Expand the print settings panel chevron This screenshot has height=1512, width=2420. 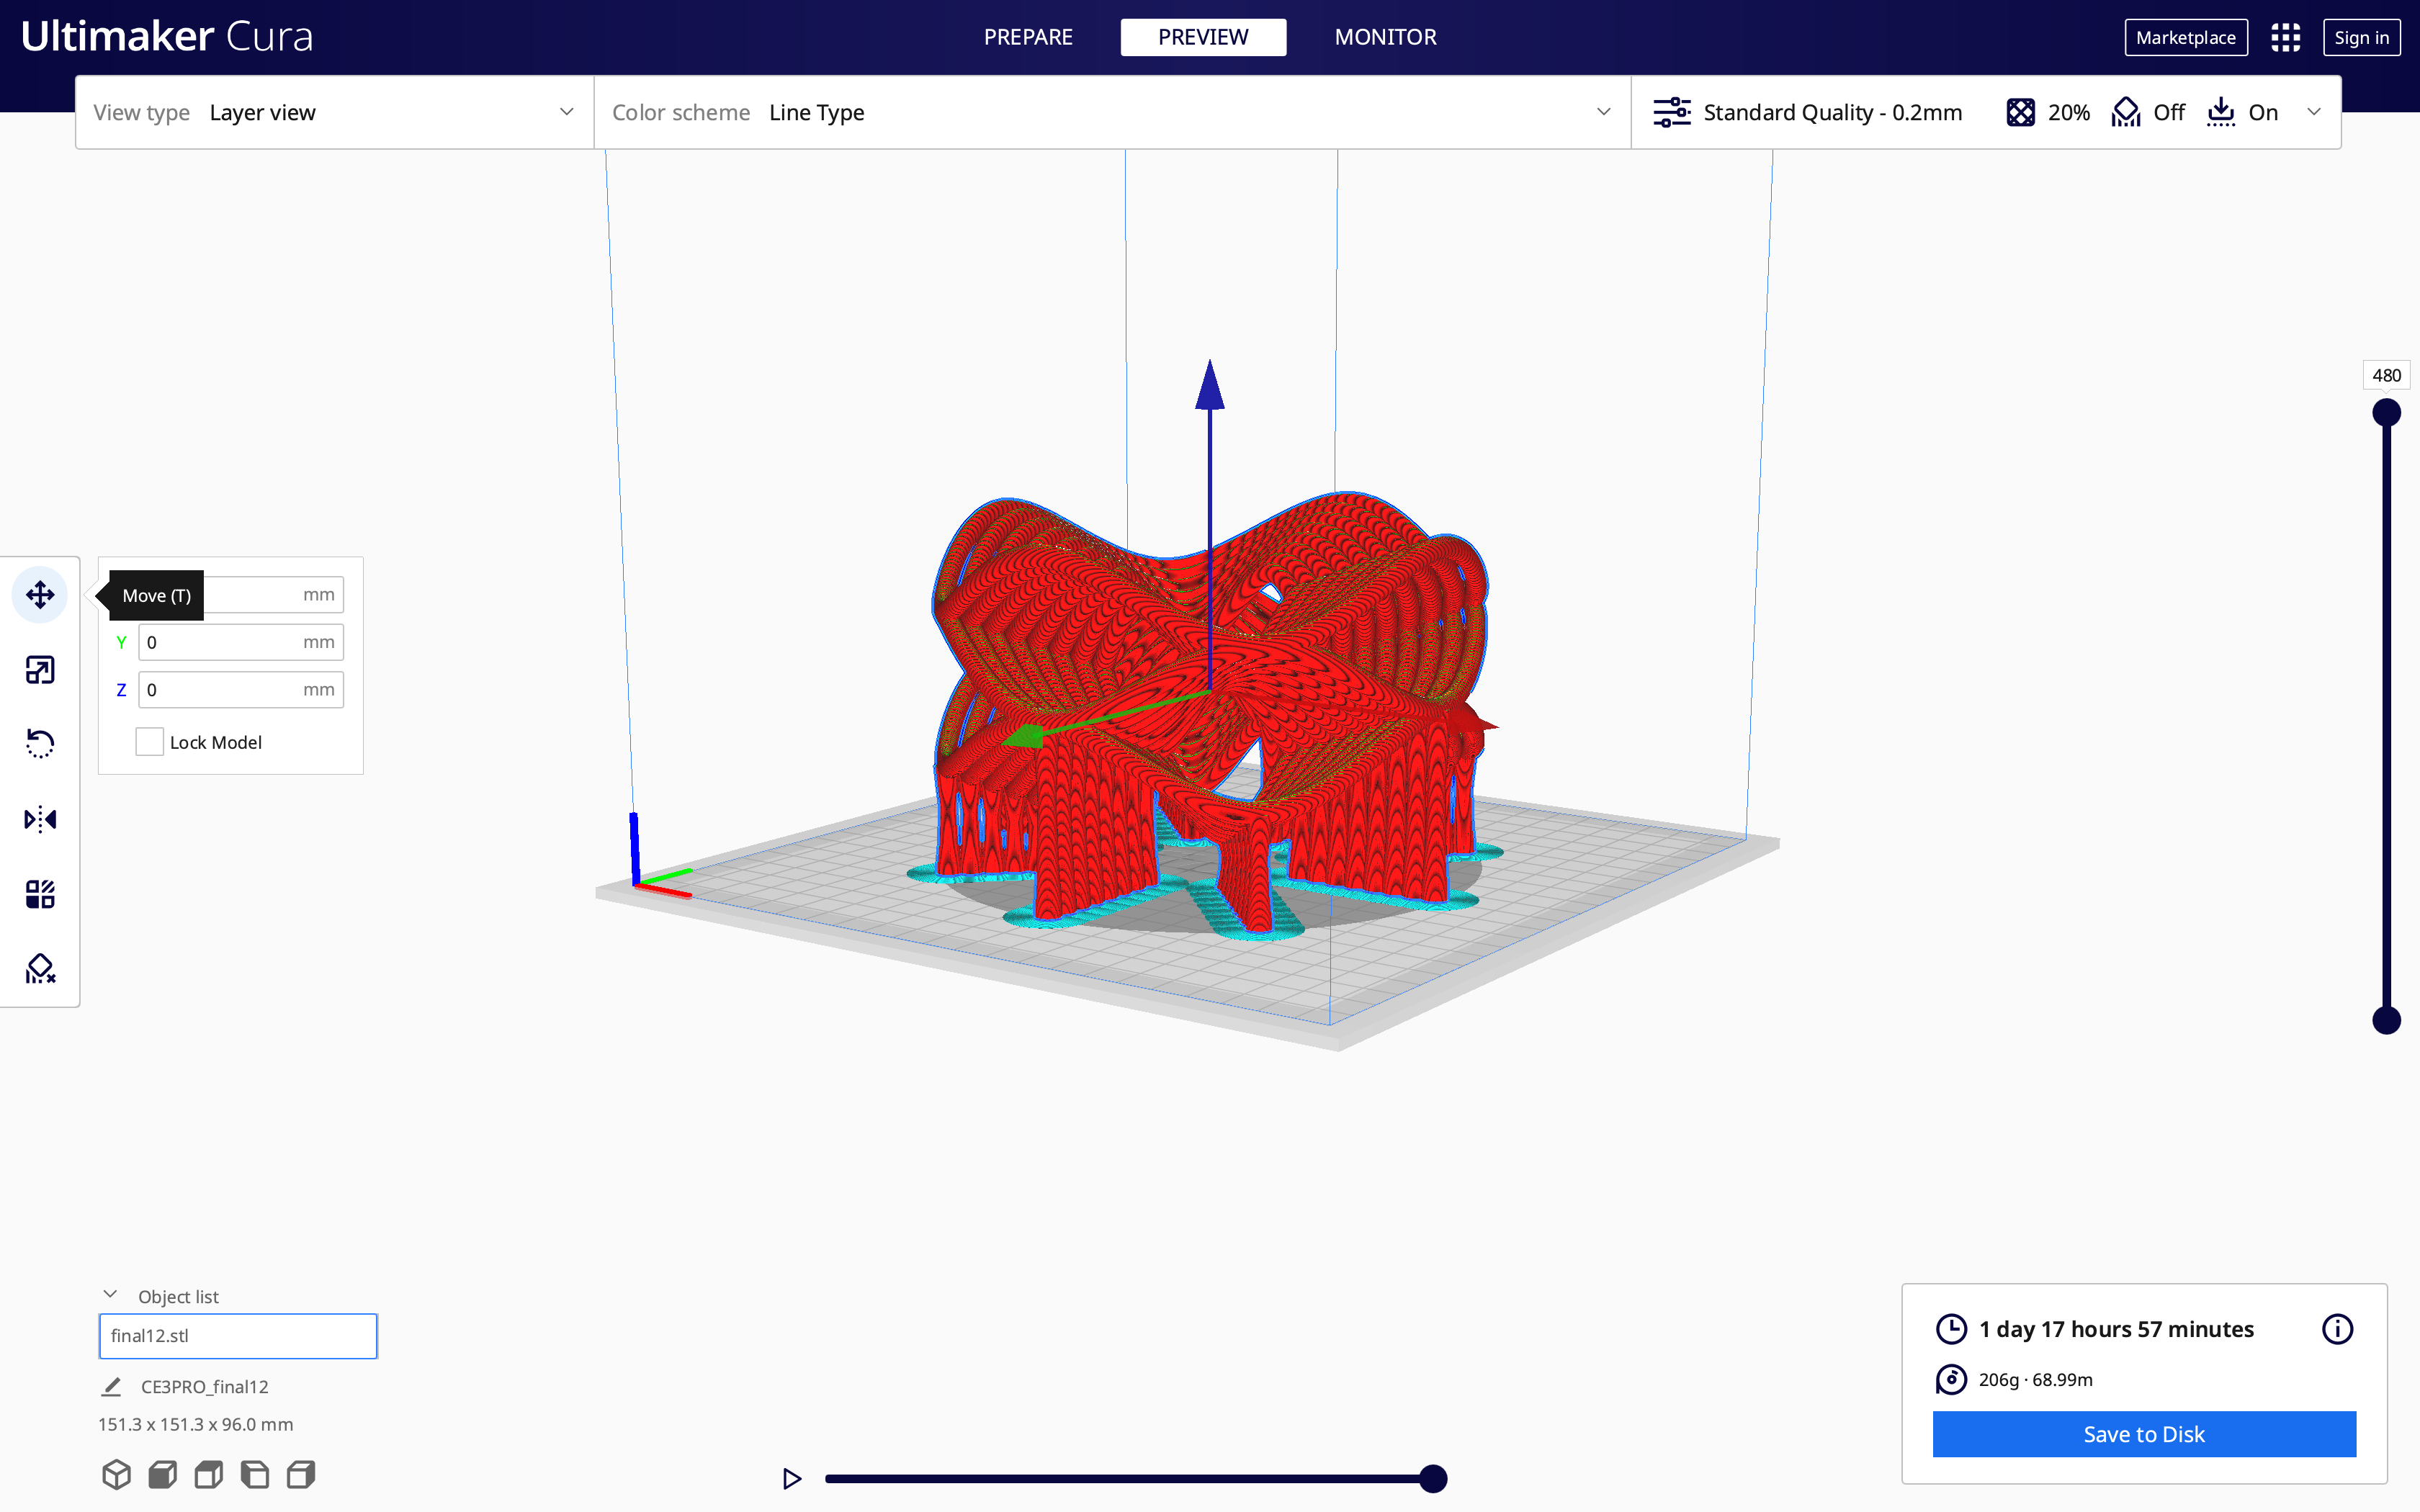[2314, 112]
